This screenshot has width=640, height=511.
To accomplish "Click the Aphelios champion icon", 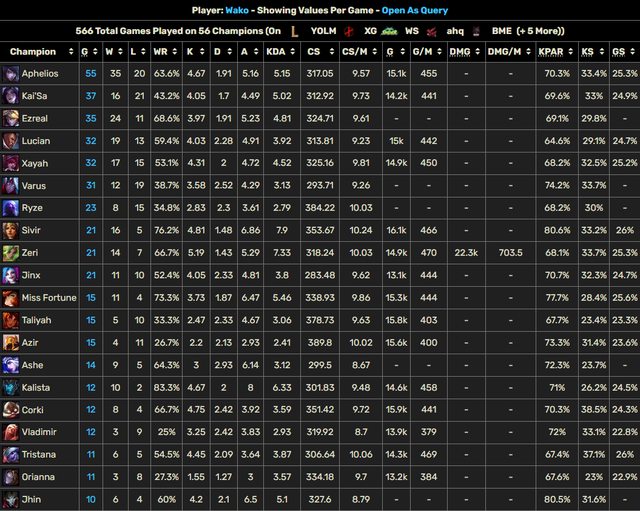I will pyautogui.click(x=10, y=74).
